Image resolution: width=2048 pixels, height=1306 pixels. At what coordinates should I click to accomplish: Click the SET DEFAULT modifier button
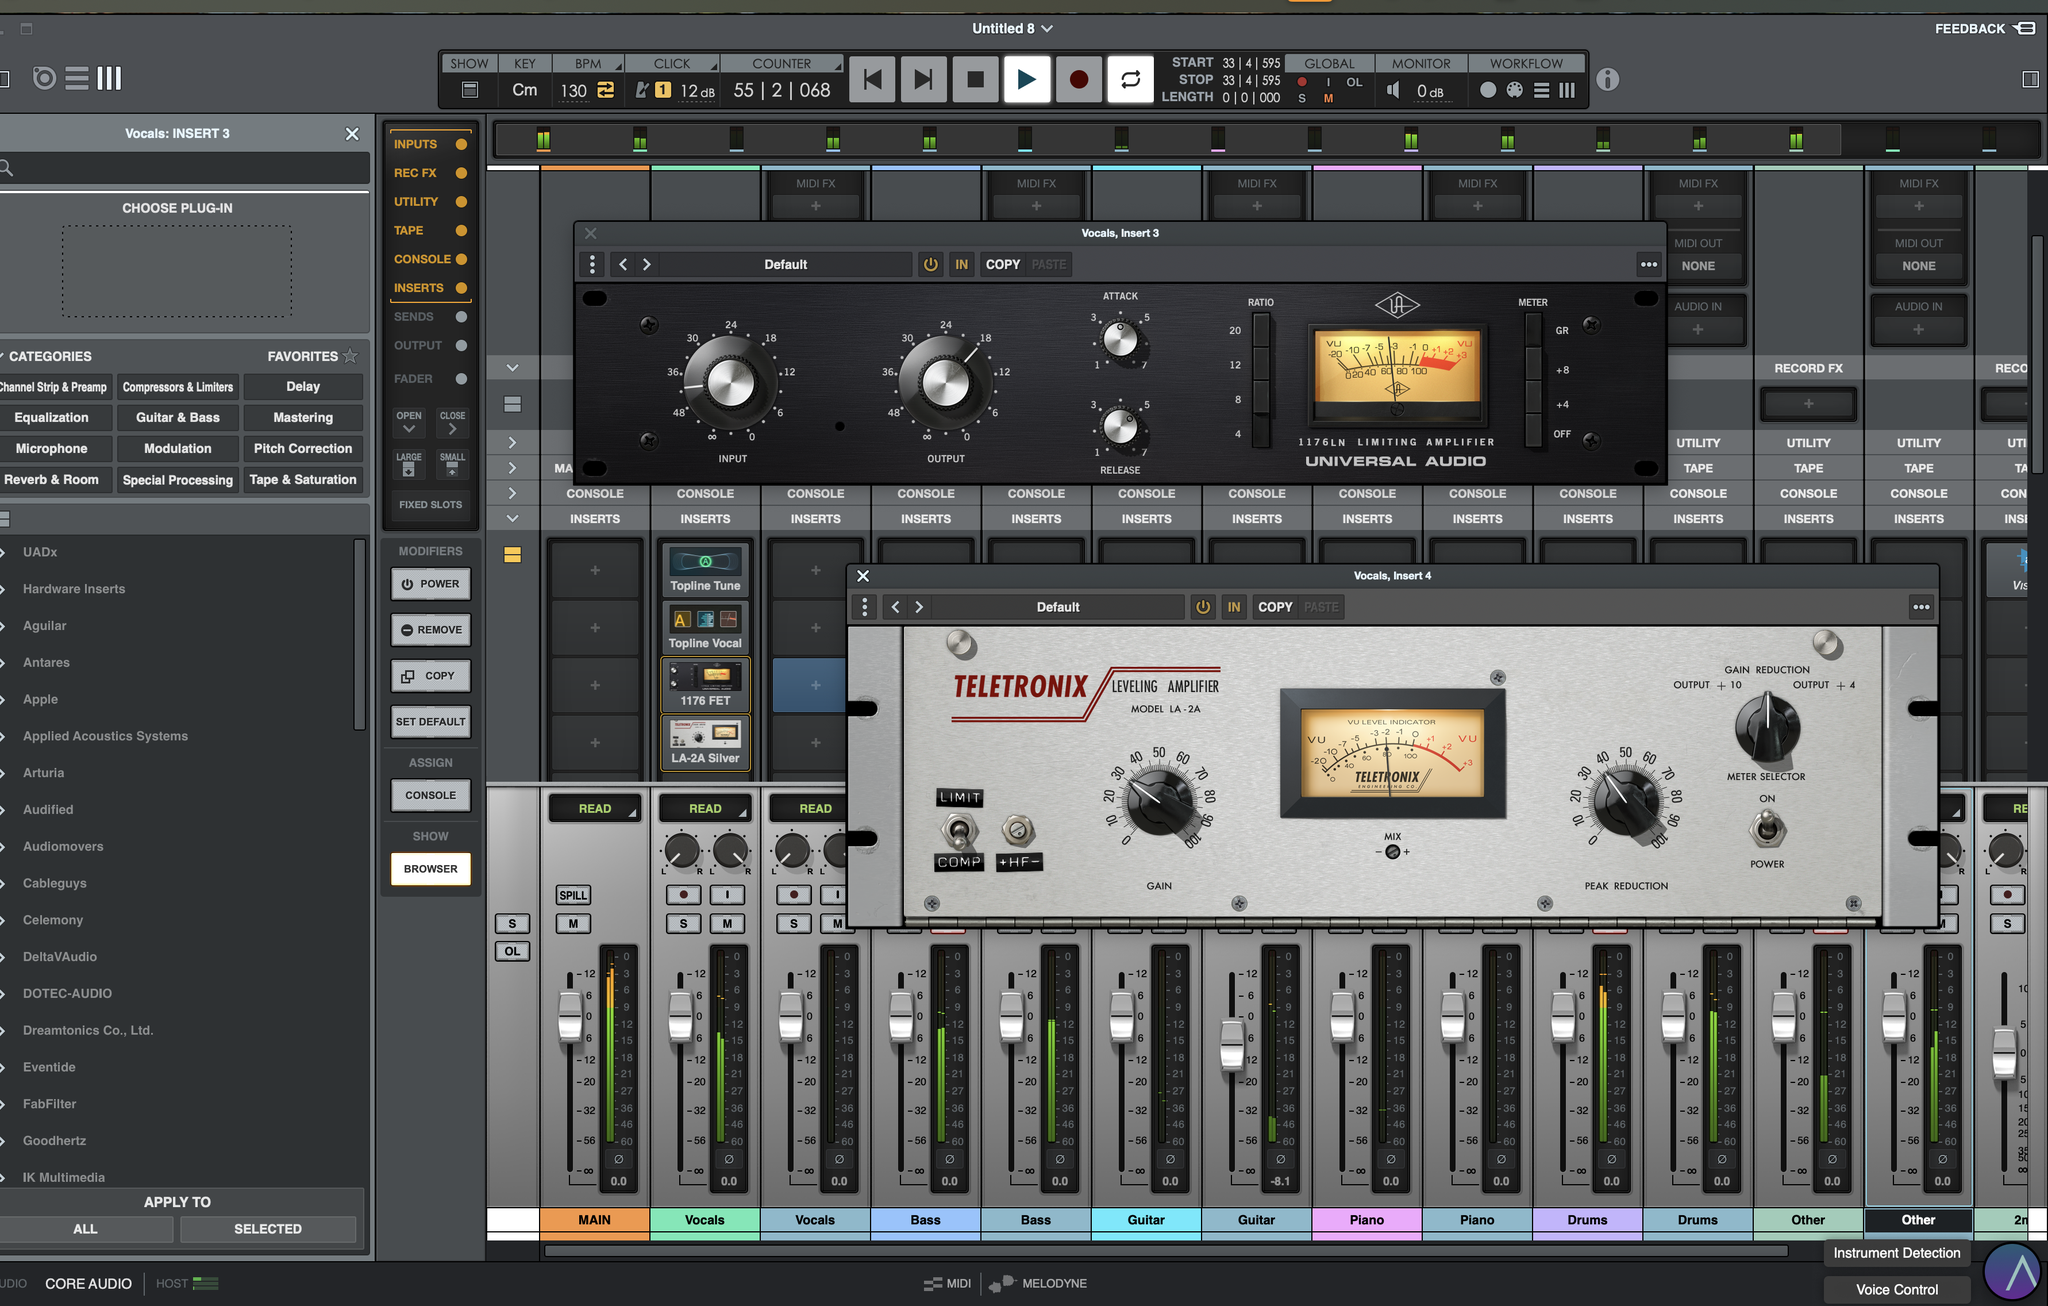[431, 722]
